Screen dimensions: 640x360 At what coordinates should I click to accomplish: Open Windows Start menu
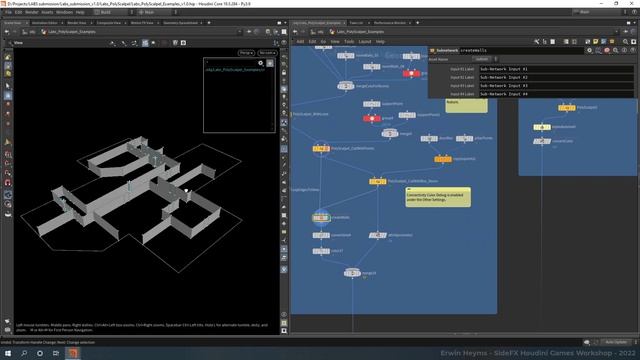(x=8, y=353)
